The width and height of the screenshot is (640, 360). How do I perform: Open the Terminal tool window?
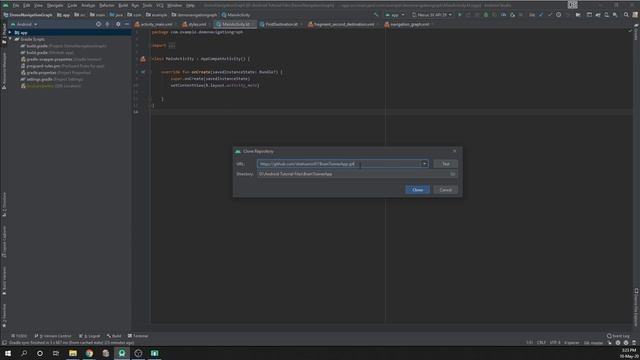pyautogui.click(x=138, y=336)
